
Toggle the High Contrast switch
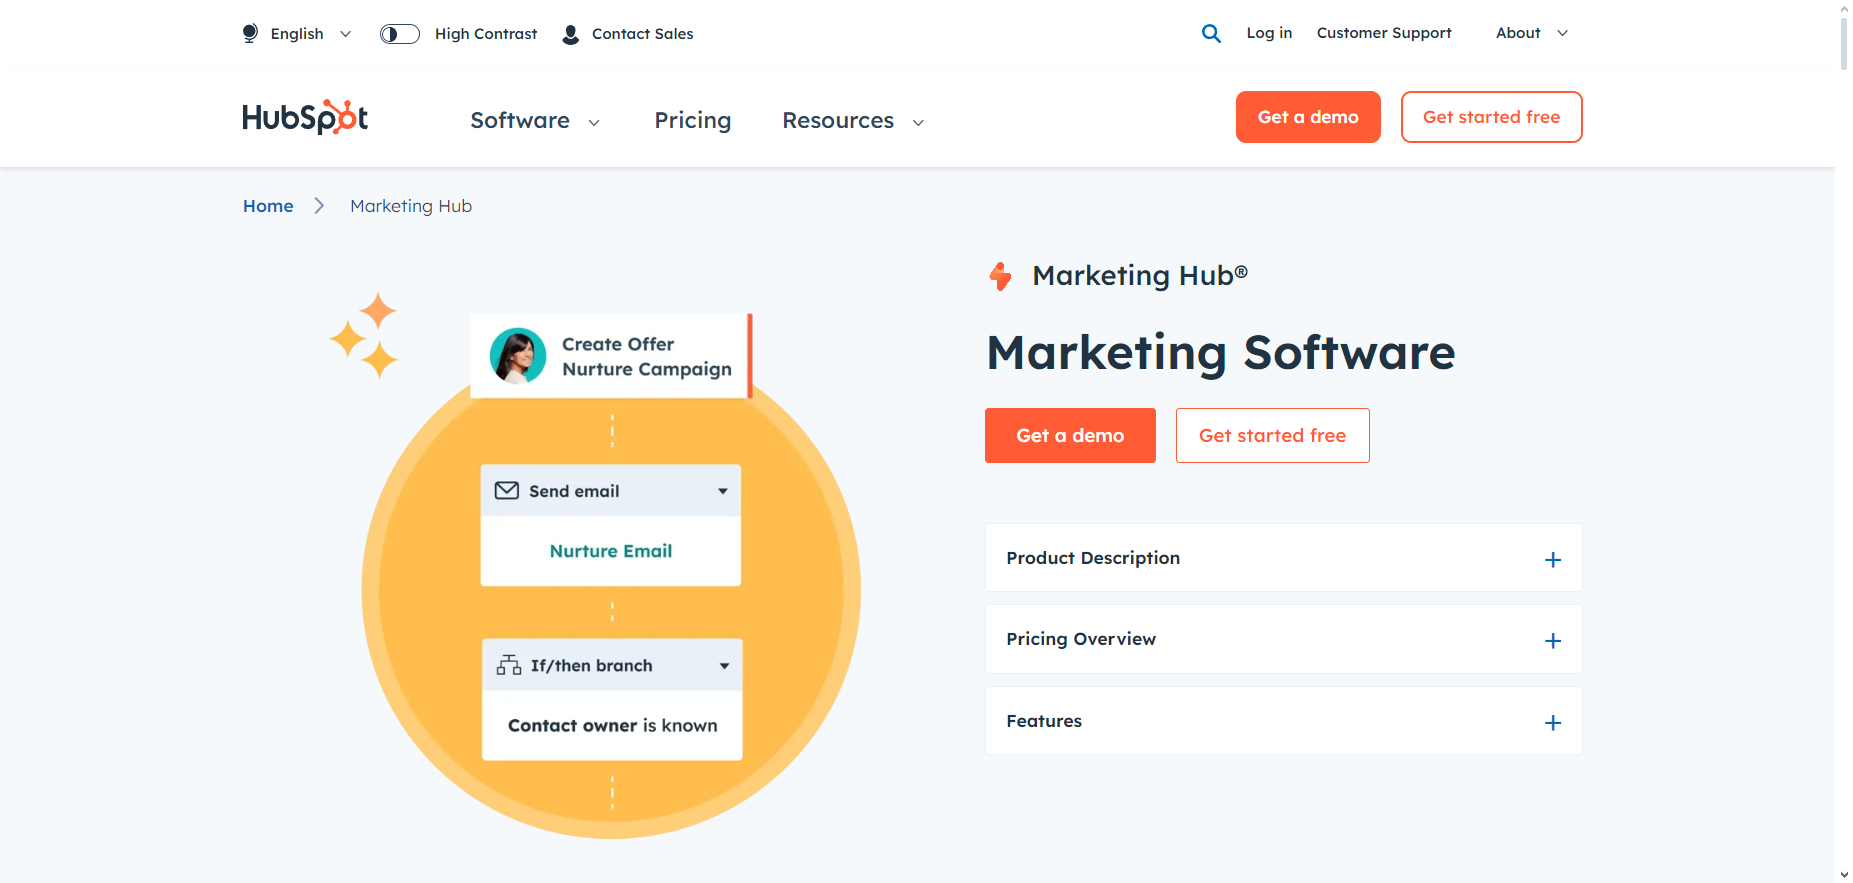399,34
